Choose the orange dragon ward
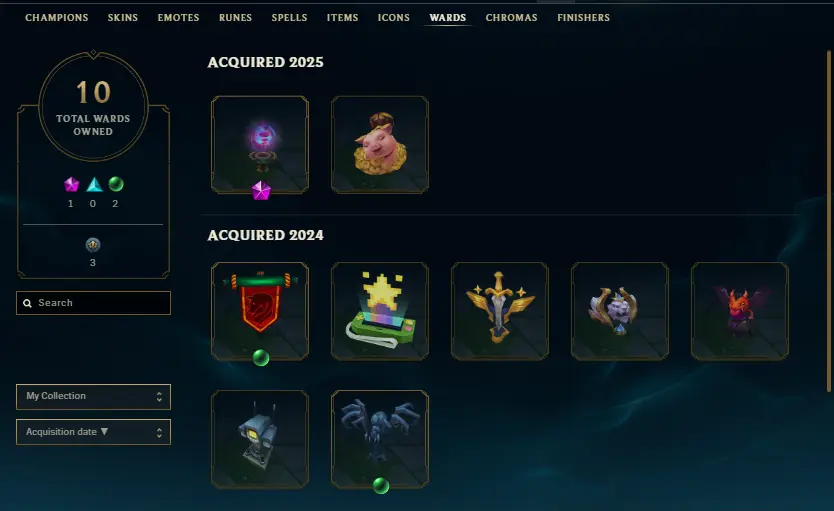Viewport: 834px width, 511px height. [740, 311]
